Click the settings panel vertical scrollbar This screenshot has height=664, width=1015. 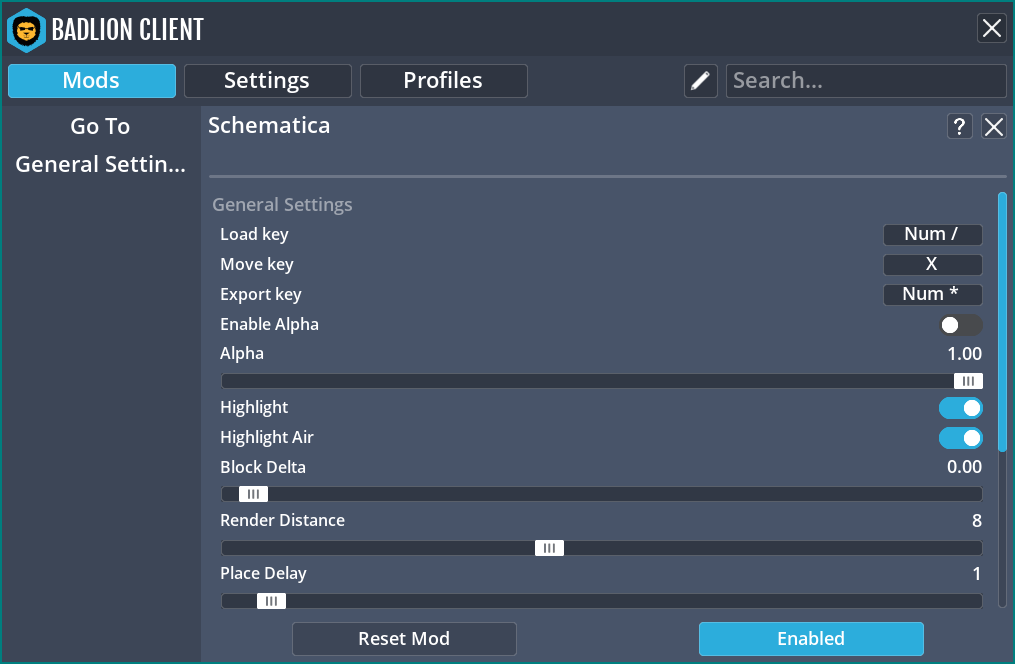[x=1002, y=322]
